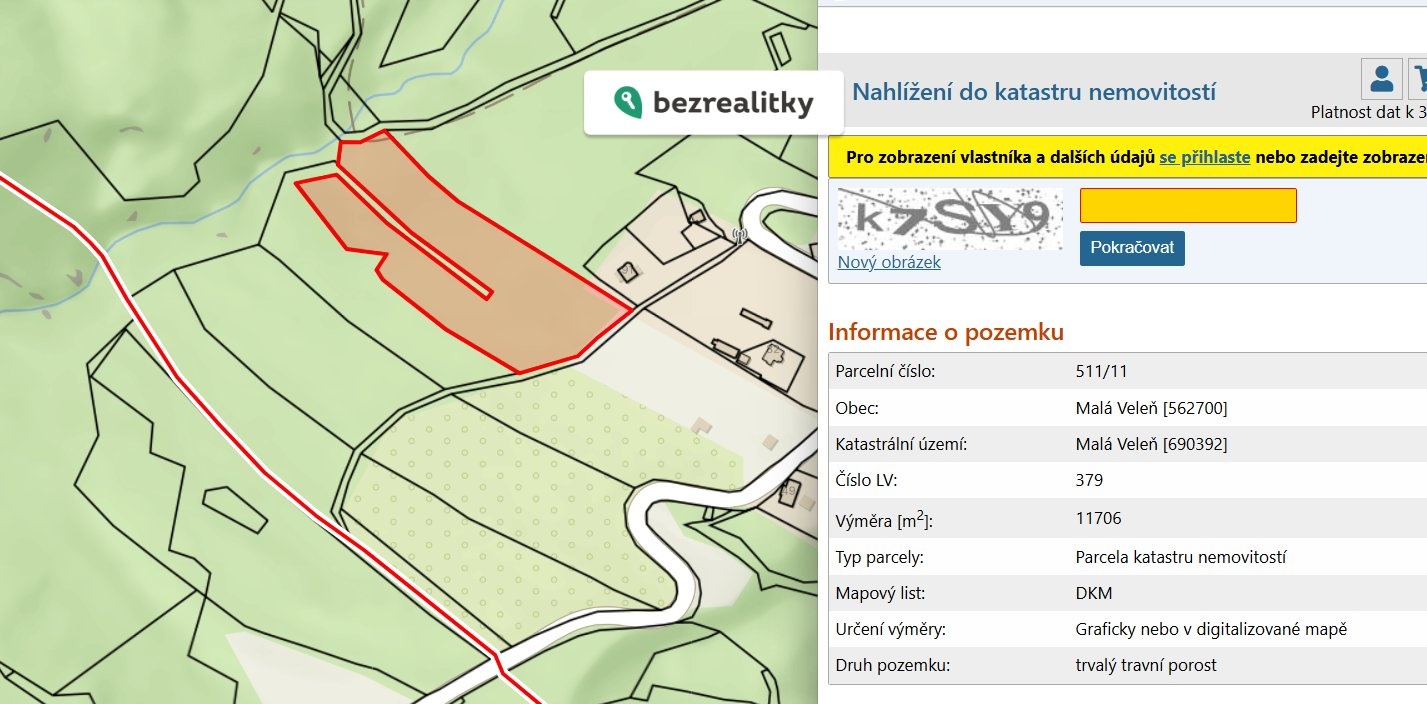Click the 'Parcelní číslo:' label
1427x704 pixels.
tap(885, 371)
